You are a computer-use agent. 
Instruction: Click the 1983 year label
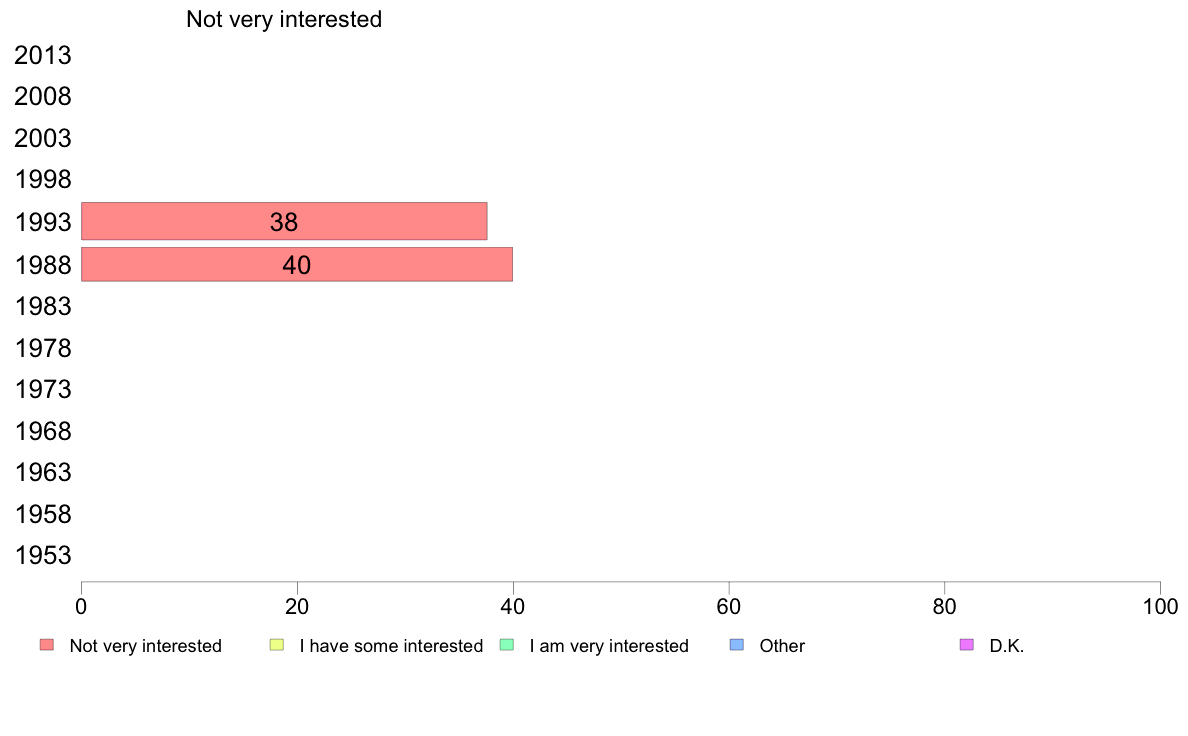click(x=42, y=306)
